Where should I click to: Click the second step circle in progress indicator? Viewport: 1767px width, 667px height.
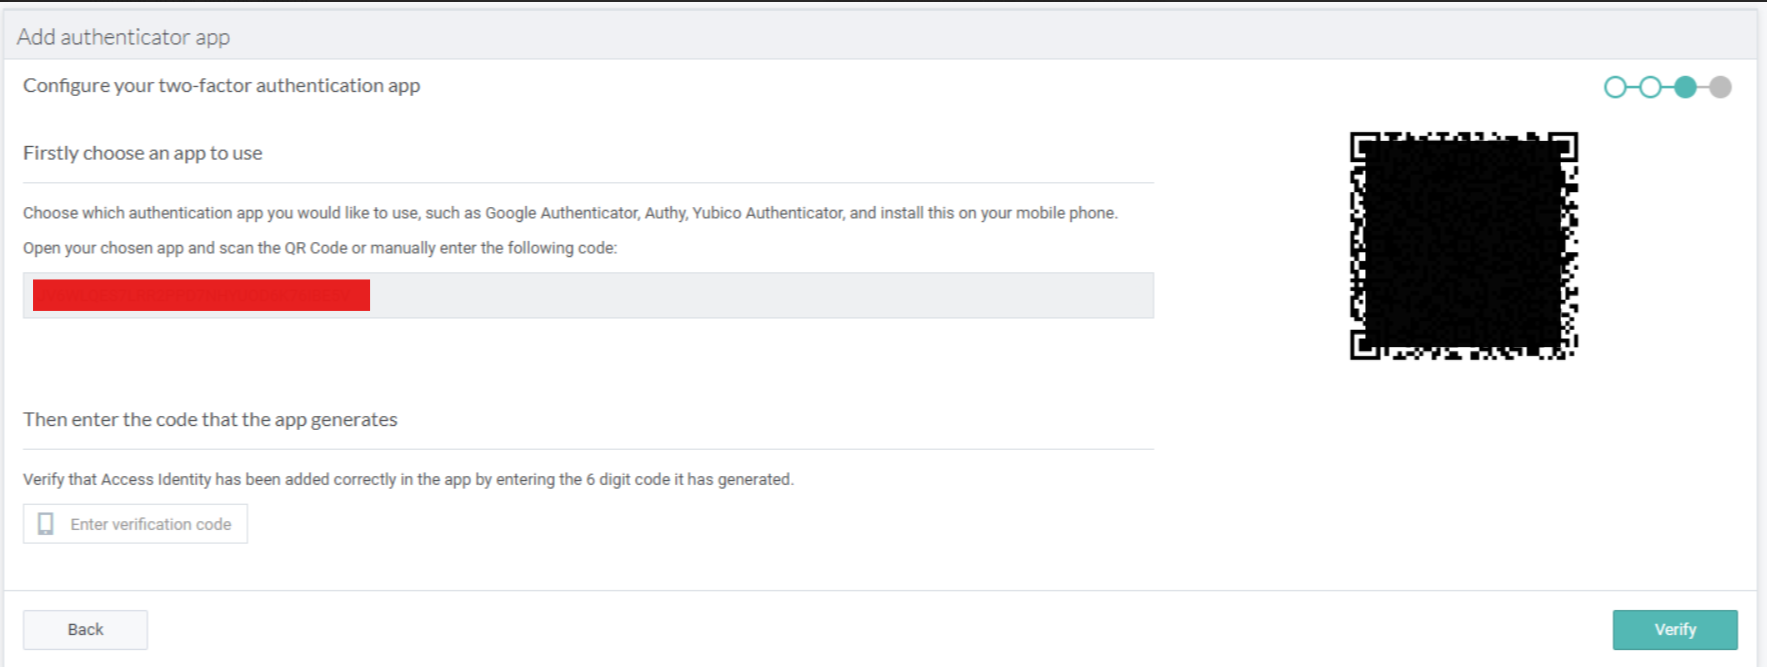coord(1650,87)
